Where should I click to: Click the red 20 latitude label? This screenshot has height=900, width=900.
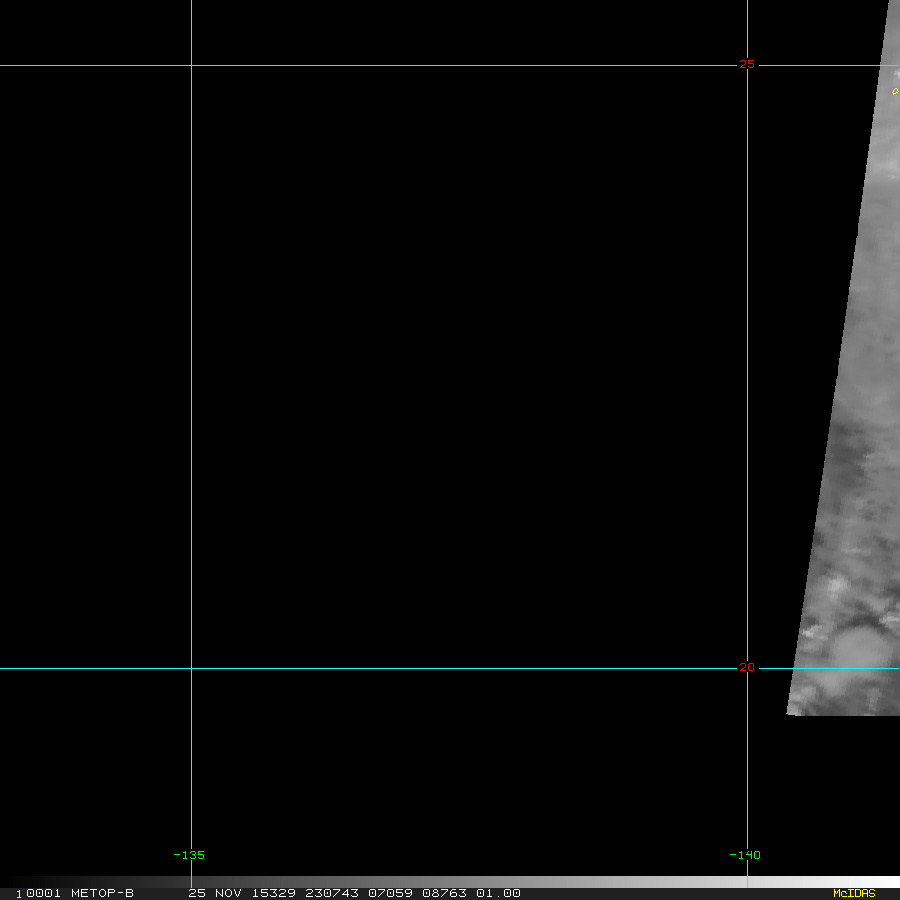pos(747,668)
